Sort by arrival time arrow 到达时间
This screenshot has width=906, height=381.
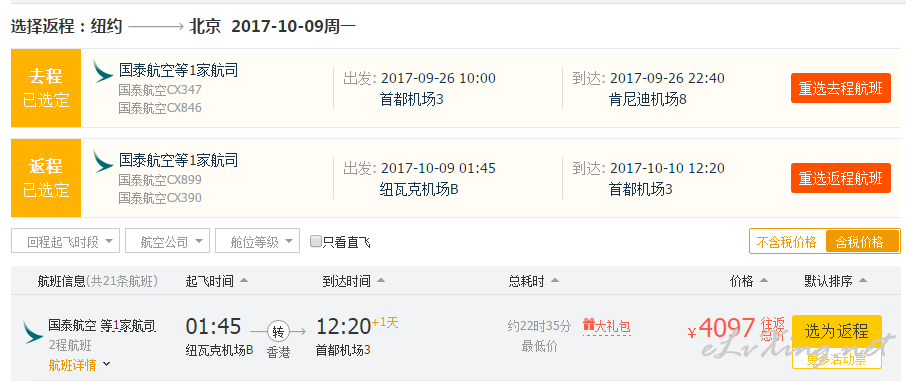point(380,282)
